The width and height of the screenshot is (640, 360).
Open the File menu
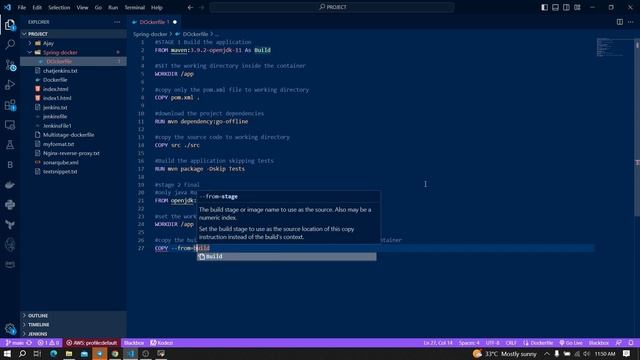[22, 7]
